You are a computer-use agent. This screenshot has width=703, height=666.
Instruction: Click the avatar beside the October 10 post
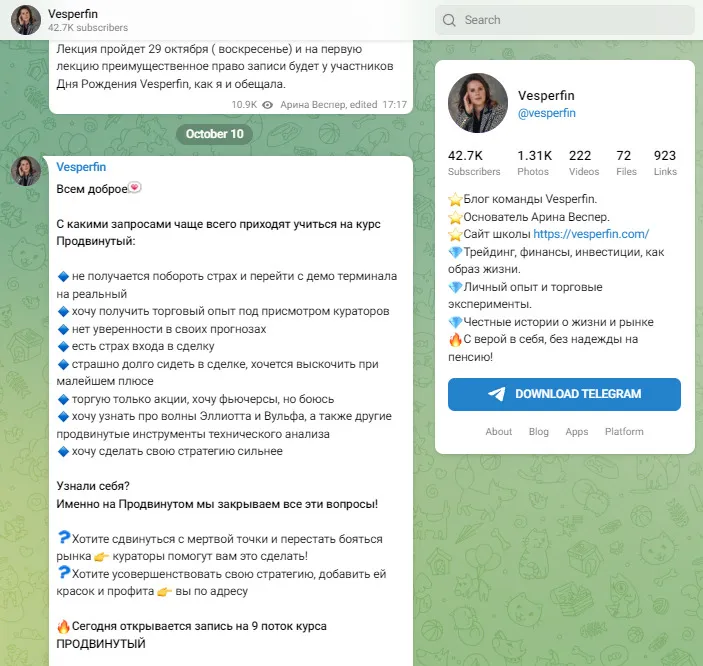point(26,171)
